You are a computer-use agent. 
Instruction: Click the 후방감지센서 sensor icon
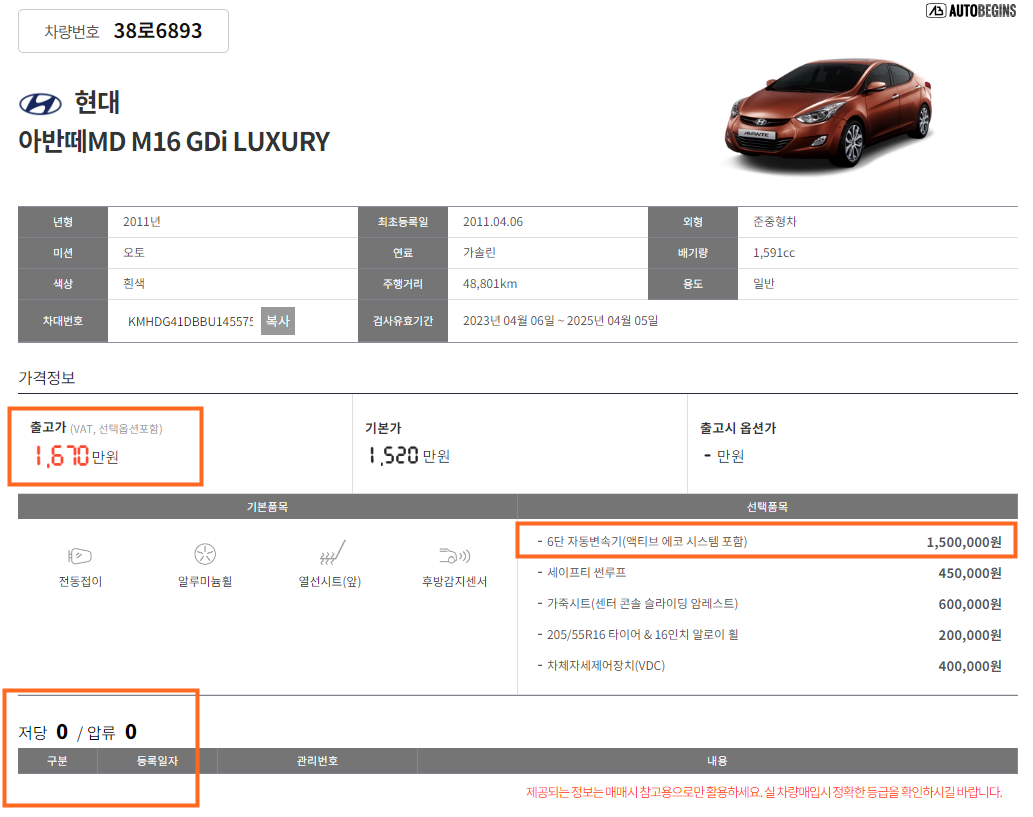coord(455,555)
